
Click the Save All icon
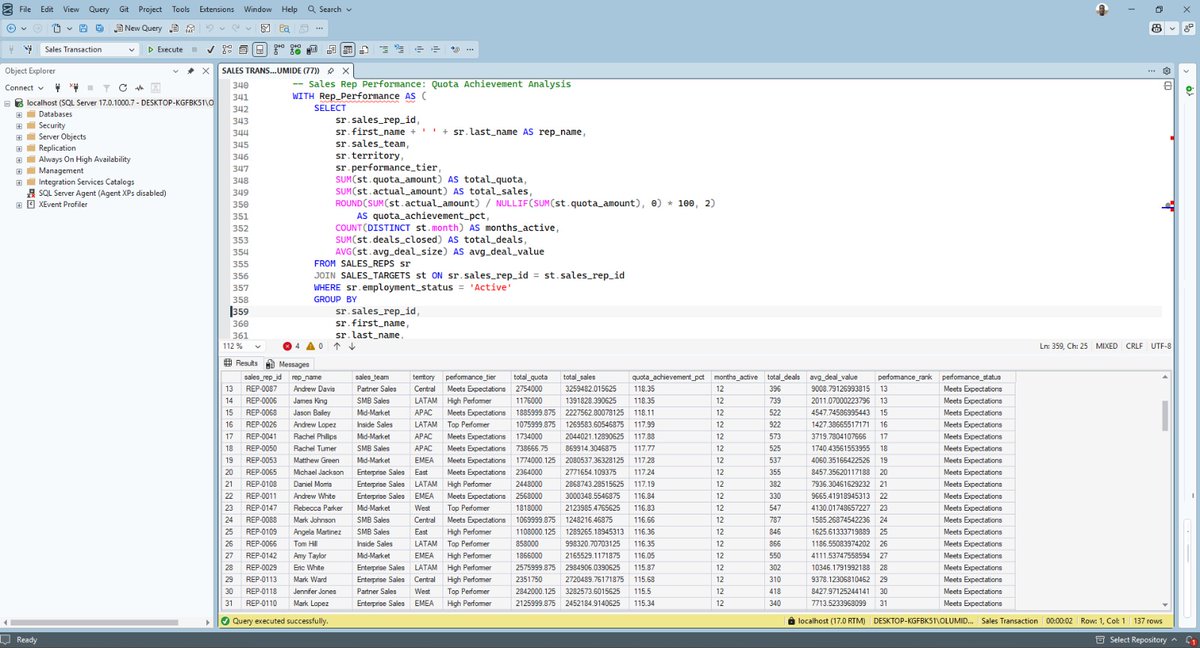100,28
